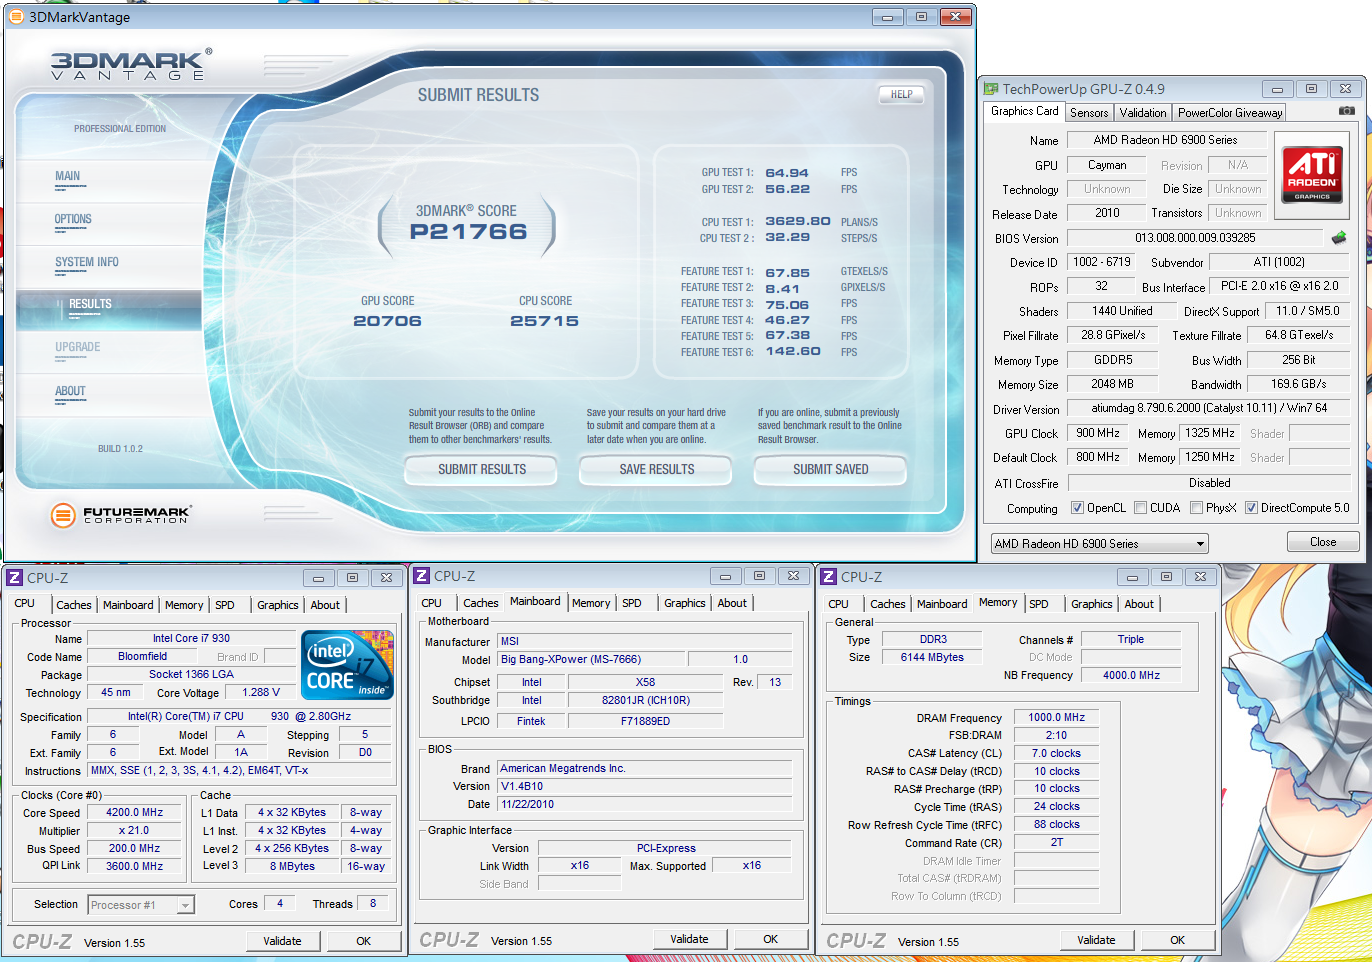Click the Memory tab in the first CPU-Z window
This screenshot has height=962, width=1372.
pyautogui.click(x=184, y=605)
